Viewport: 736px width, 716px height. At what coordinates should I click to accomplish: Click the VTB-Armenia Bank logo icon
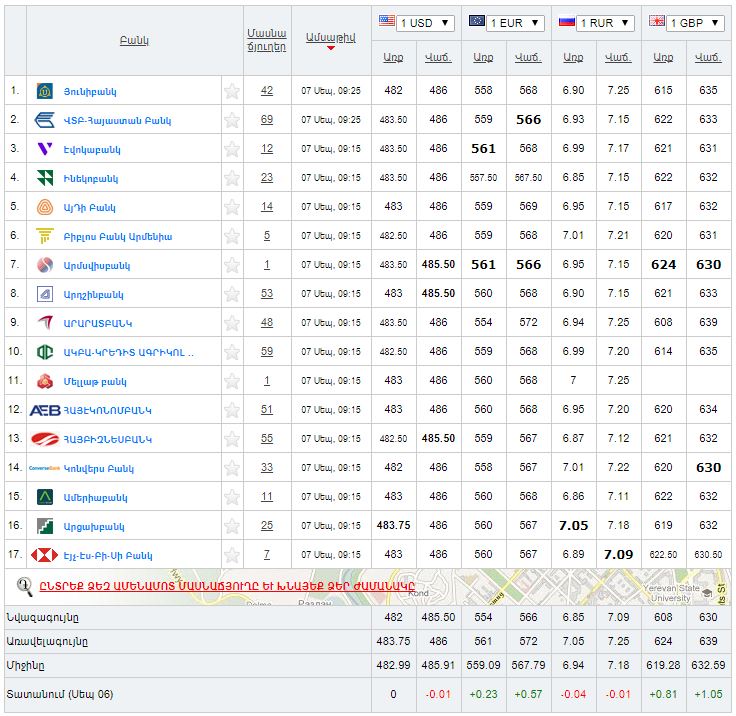pos(44,120)
